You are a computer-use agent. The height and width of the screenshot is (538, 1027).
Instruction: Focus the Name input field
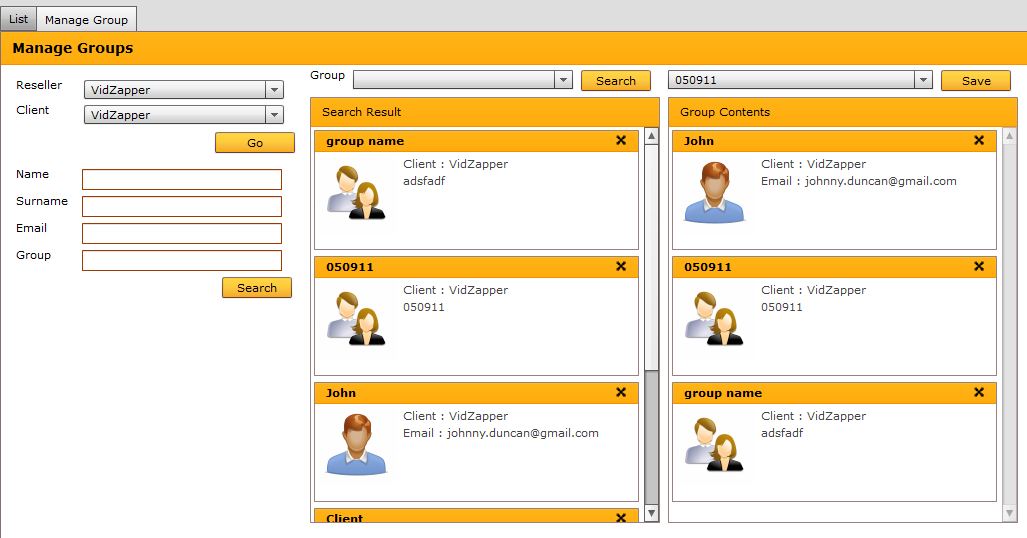click(x=182, y=180)
